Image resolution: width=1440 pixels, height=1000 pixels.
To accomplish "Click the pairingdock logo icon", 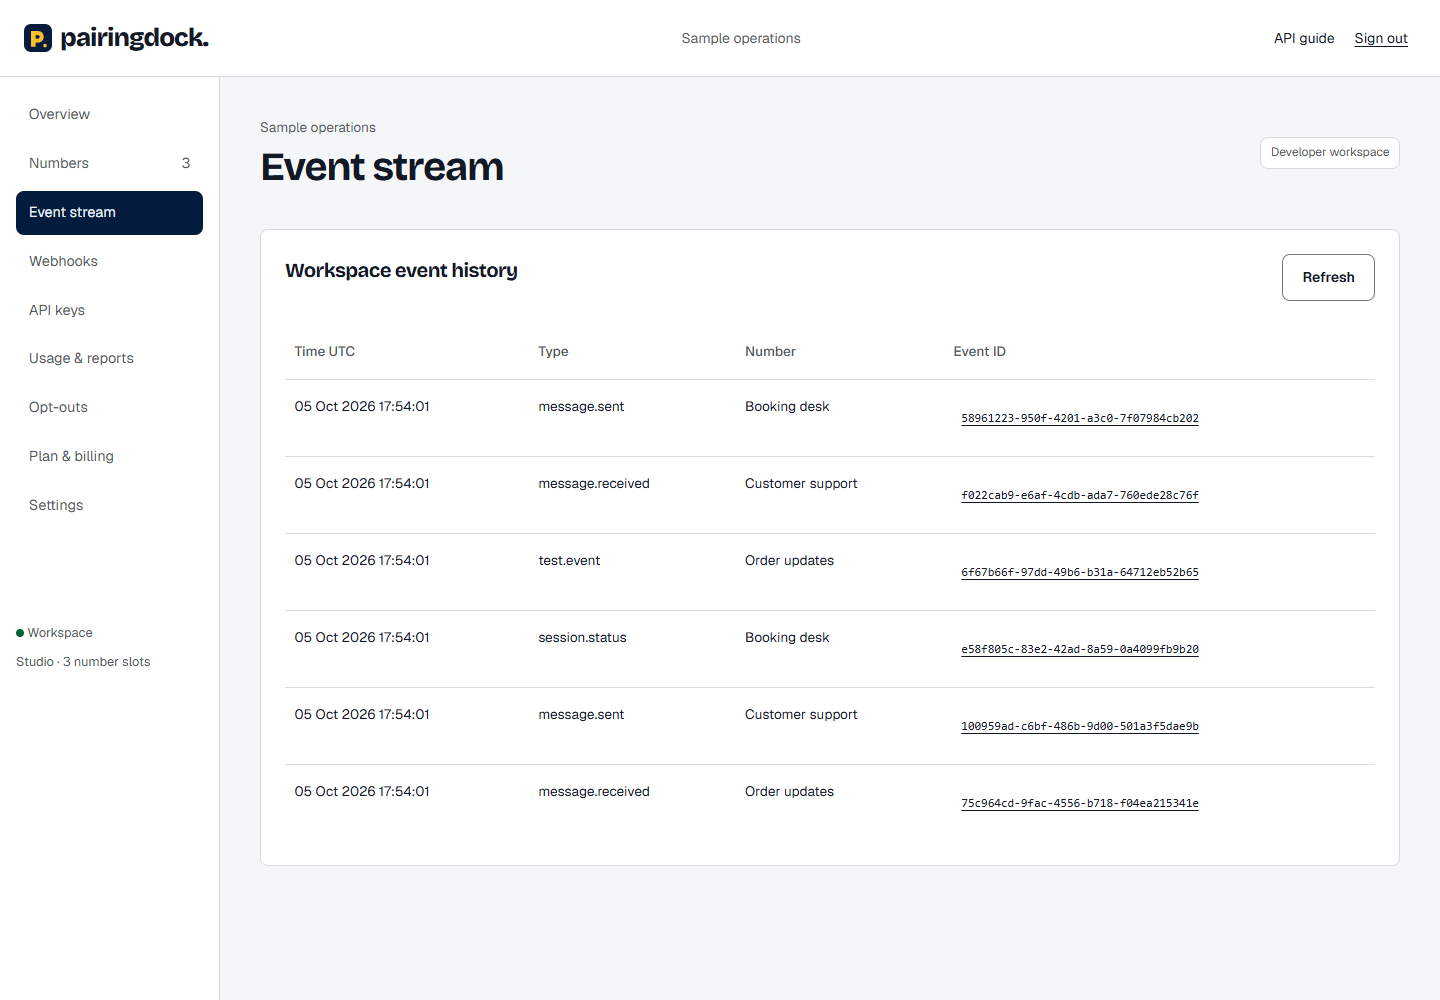I will pos(38,38).
